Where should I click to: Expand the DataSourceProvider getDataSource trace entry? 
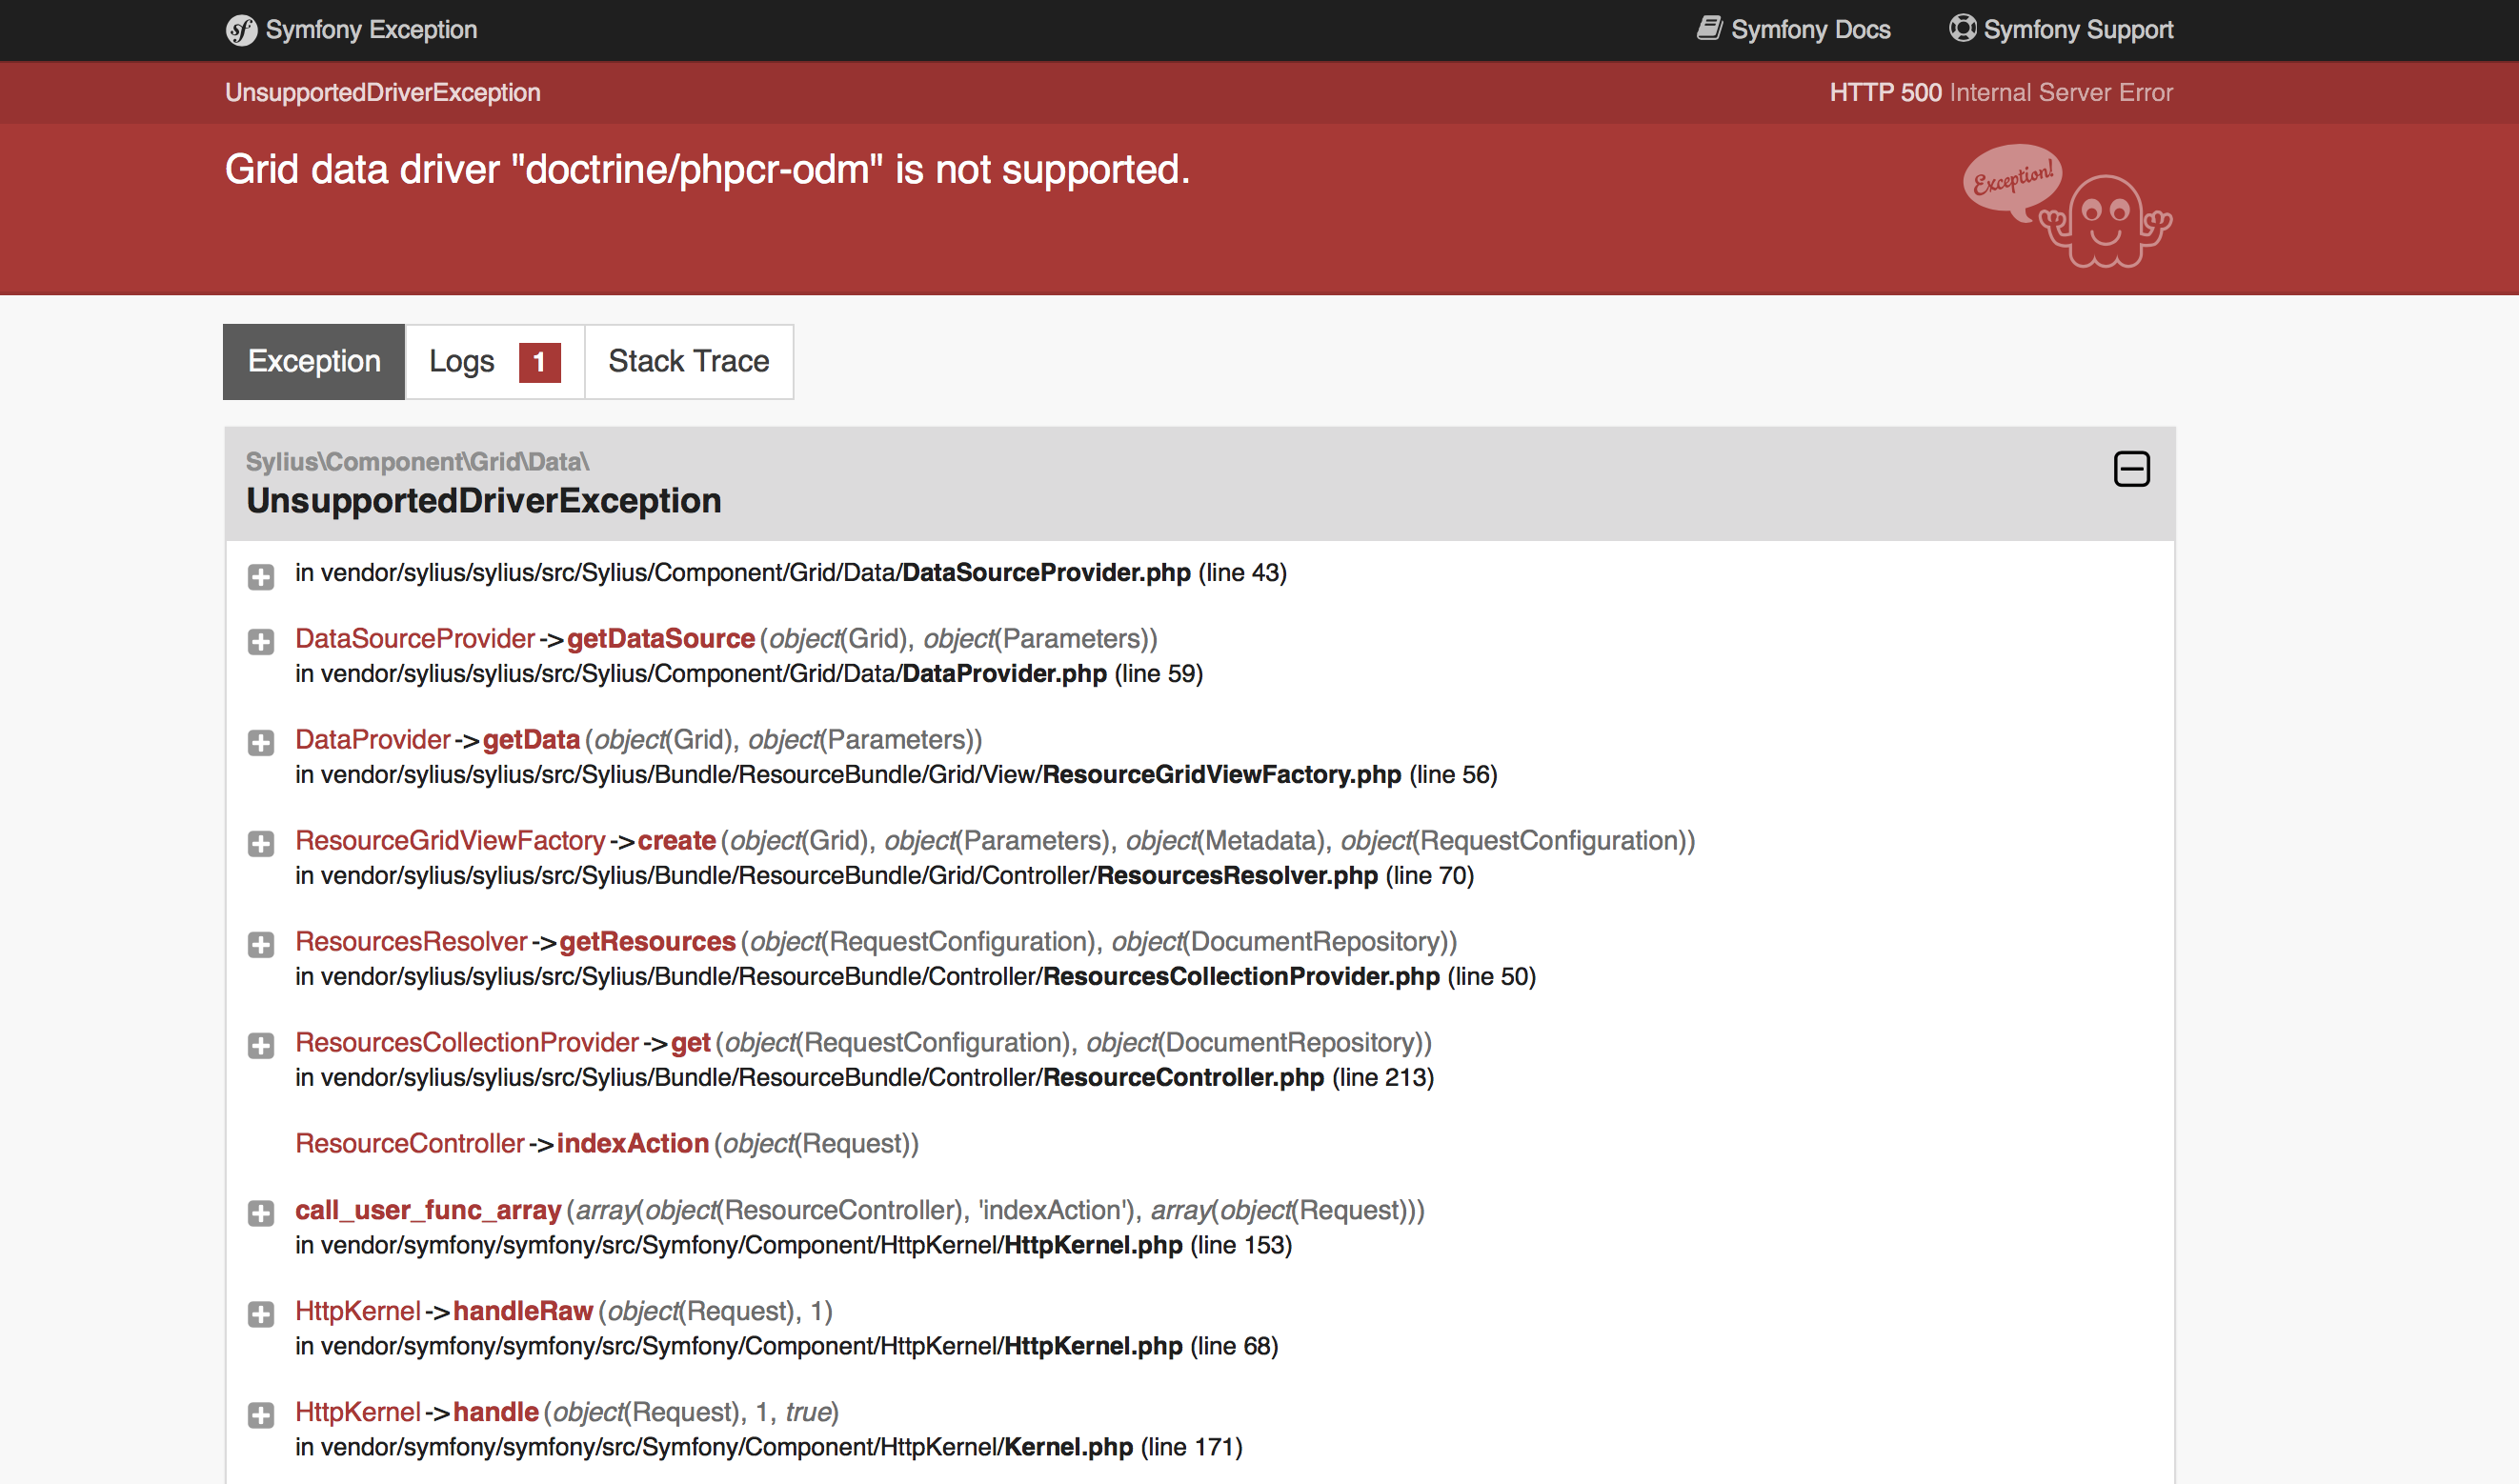(261, 642)
